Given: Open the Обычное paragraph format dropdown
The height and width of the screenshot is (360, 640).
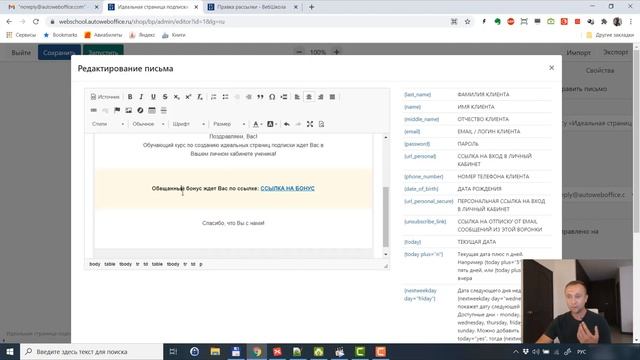Looking at the screenshot, I should 148,124.
